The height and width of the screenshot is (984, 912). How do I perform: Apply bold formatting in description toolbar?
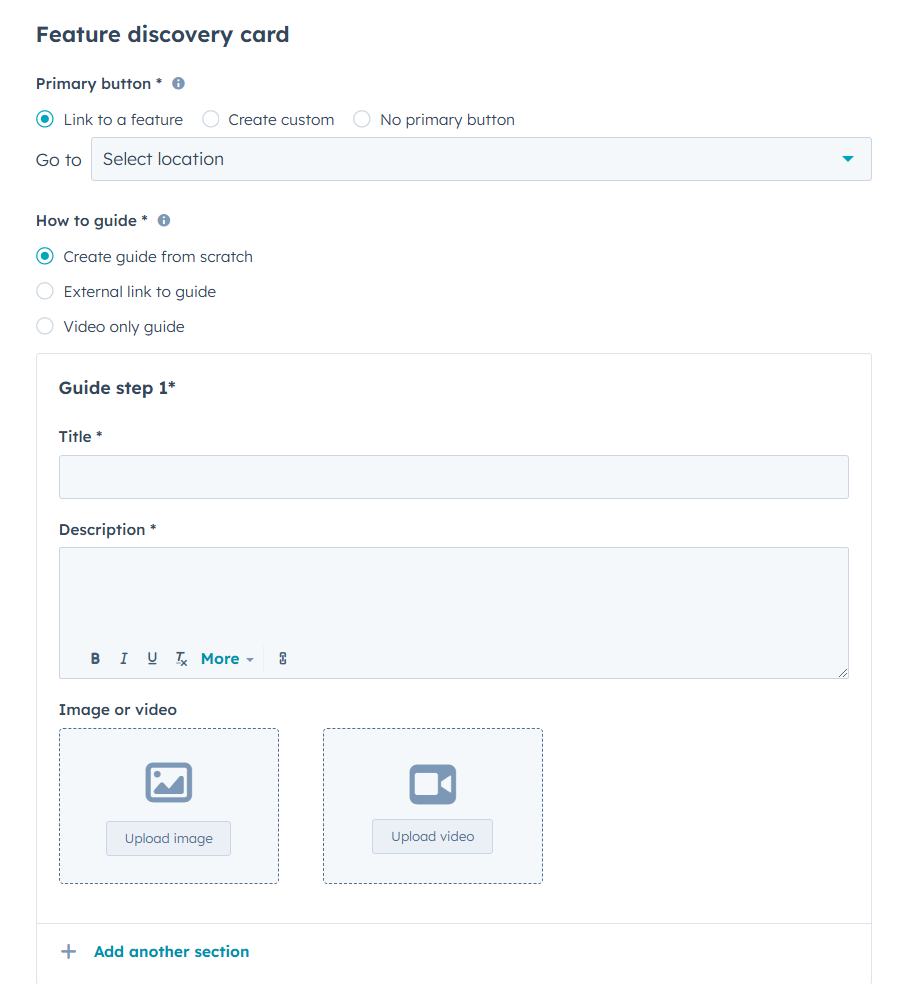coord(96,659)
